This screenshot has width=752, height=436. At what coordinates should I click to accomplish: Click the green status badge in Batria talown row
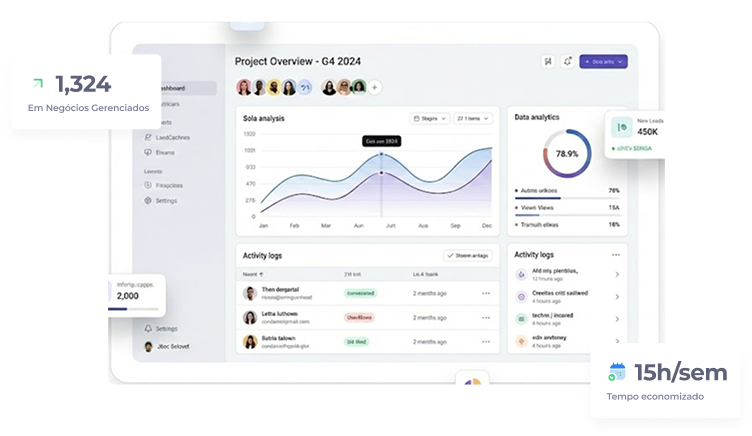tap(356, 342)
